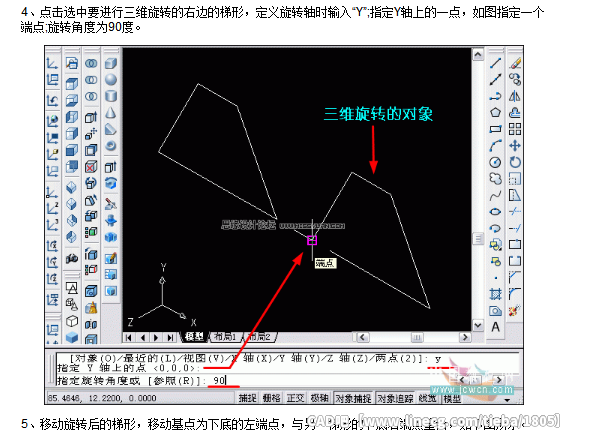Select the solid Torus tool
Image resolution: width=594 pixels, height=440 pixels.
point(111,146)
